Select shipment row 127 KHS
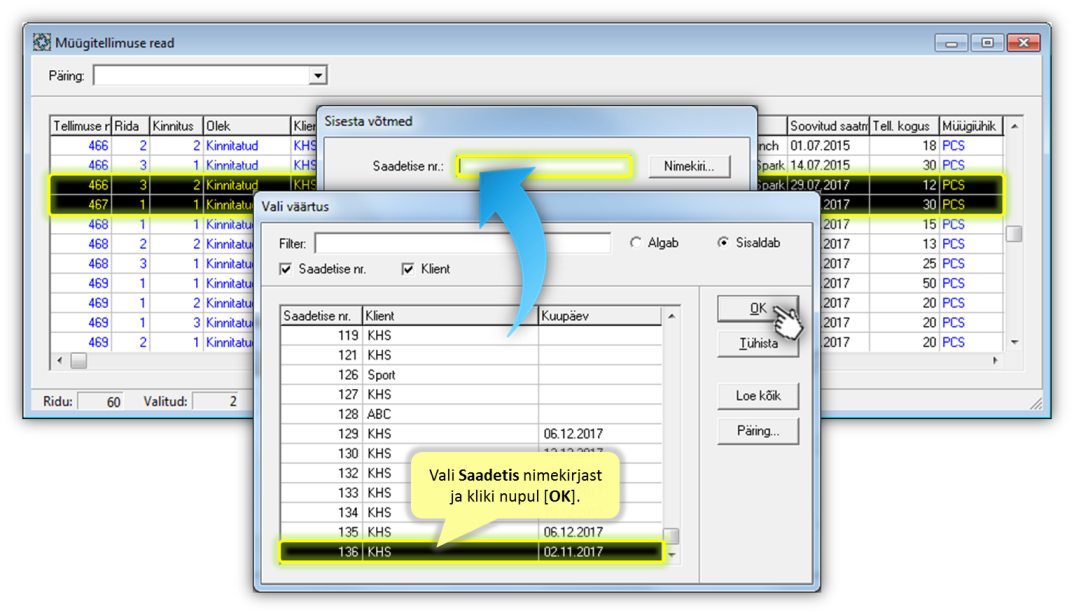This screenshot has height=615, width=1074. click(x=471, y=394)
